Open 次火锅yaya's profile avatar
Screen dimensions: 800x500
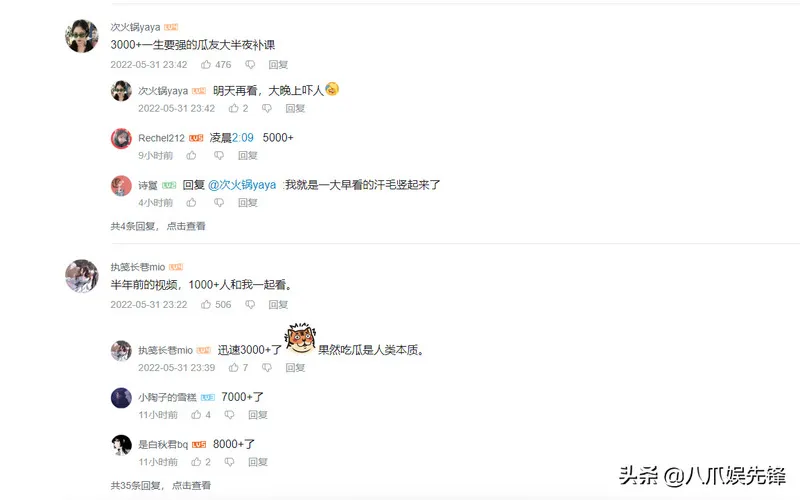tap(82, 36)
